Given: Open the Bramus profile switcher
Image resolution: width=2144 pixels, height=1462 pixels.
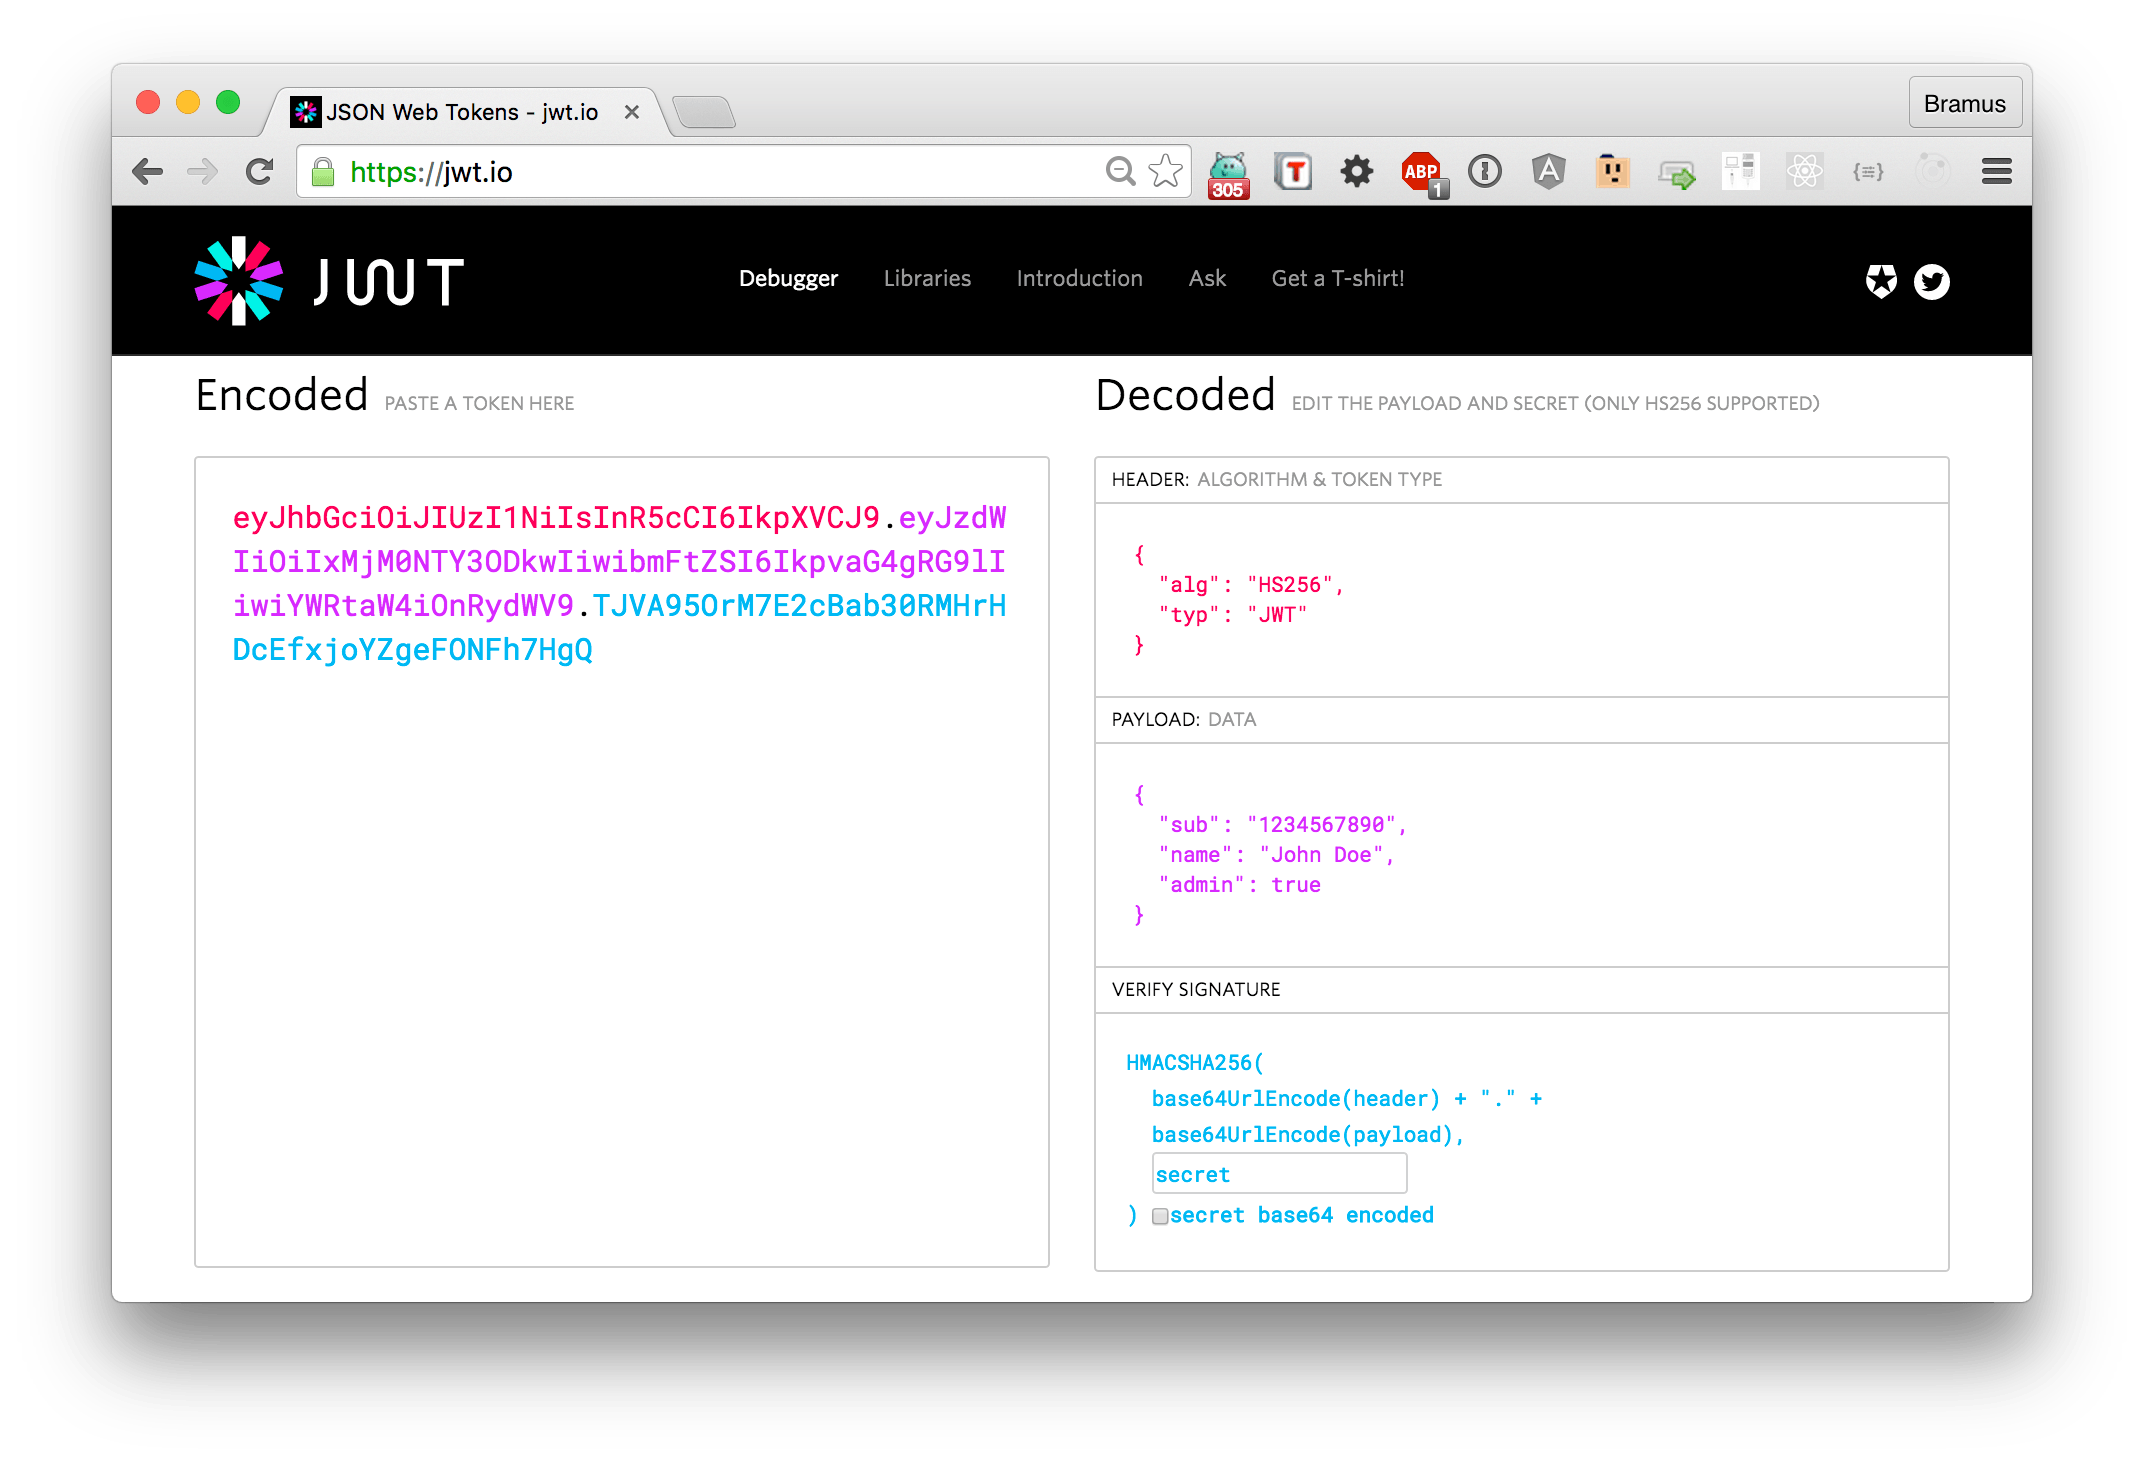Looking at the screenshot, I should 1964,104.
